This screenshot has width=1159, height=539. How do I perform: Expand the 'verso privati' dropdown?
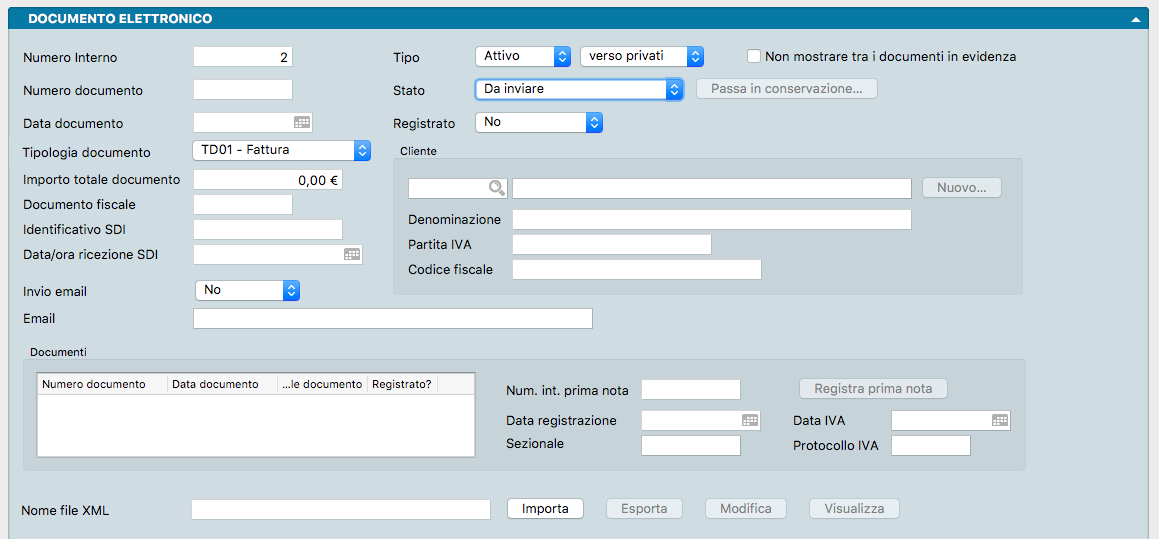tap(642, 57)
